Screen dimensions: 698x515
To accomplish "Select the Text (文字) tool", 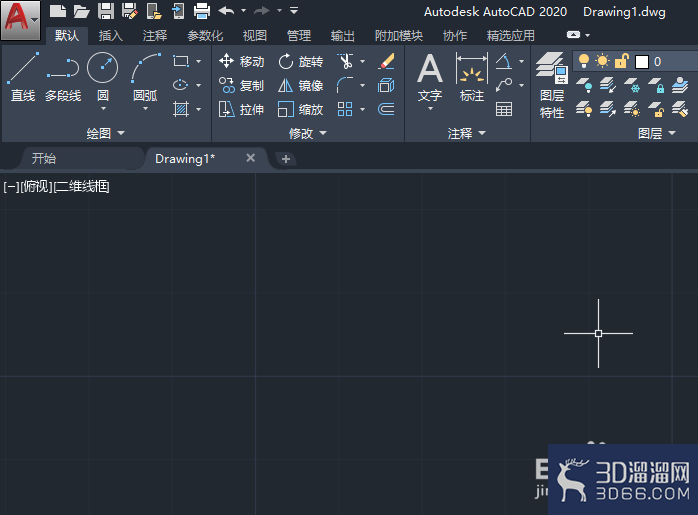I will click(x=430, y=77).
